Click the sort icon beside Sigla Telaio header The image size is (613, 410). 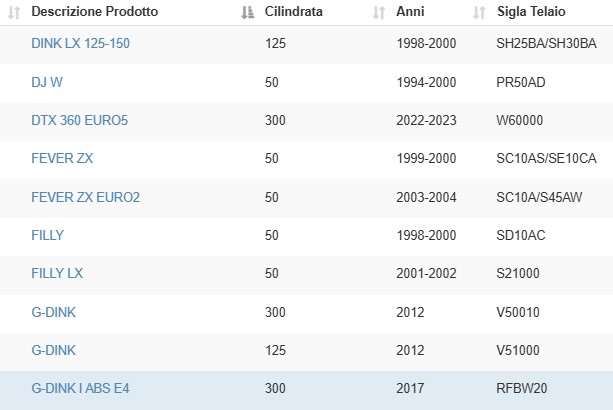pyautogui.click(x=479, y=13)
